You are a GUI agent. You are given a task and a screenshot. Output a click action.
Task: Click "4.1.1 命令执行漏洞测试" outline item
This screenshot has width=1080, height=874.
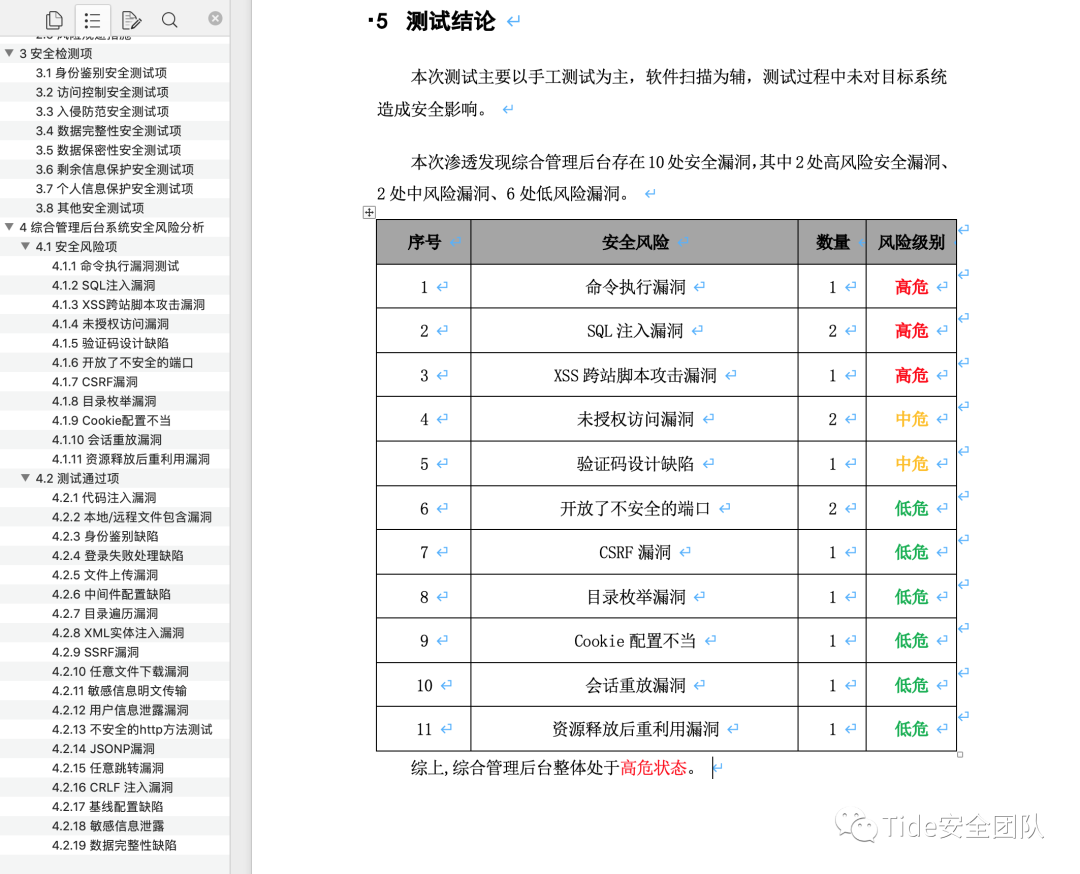(110, 266)
